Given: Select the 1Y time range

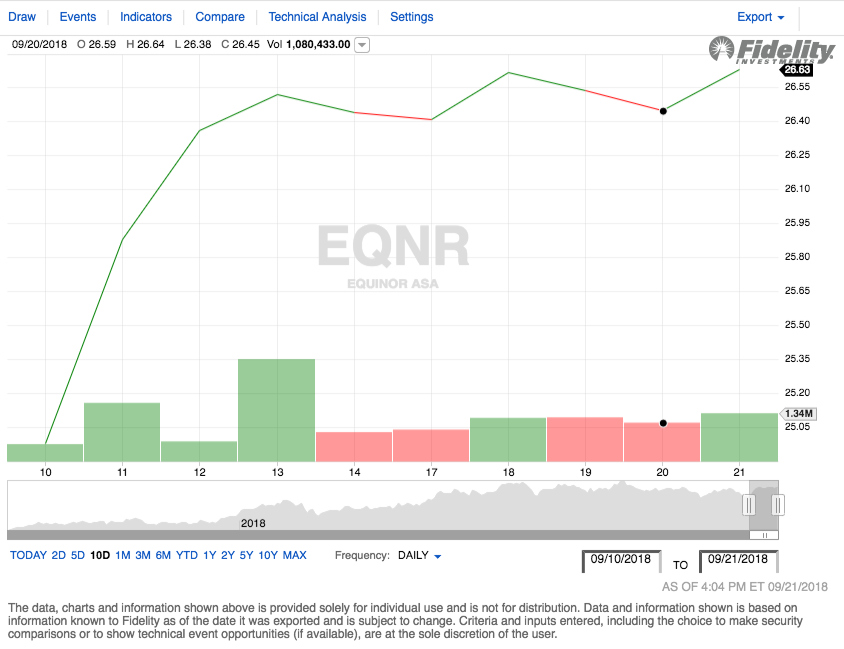Looking at the screenshot, I should click(x=209, y=555).
